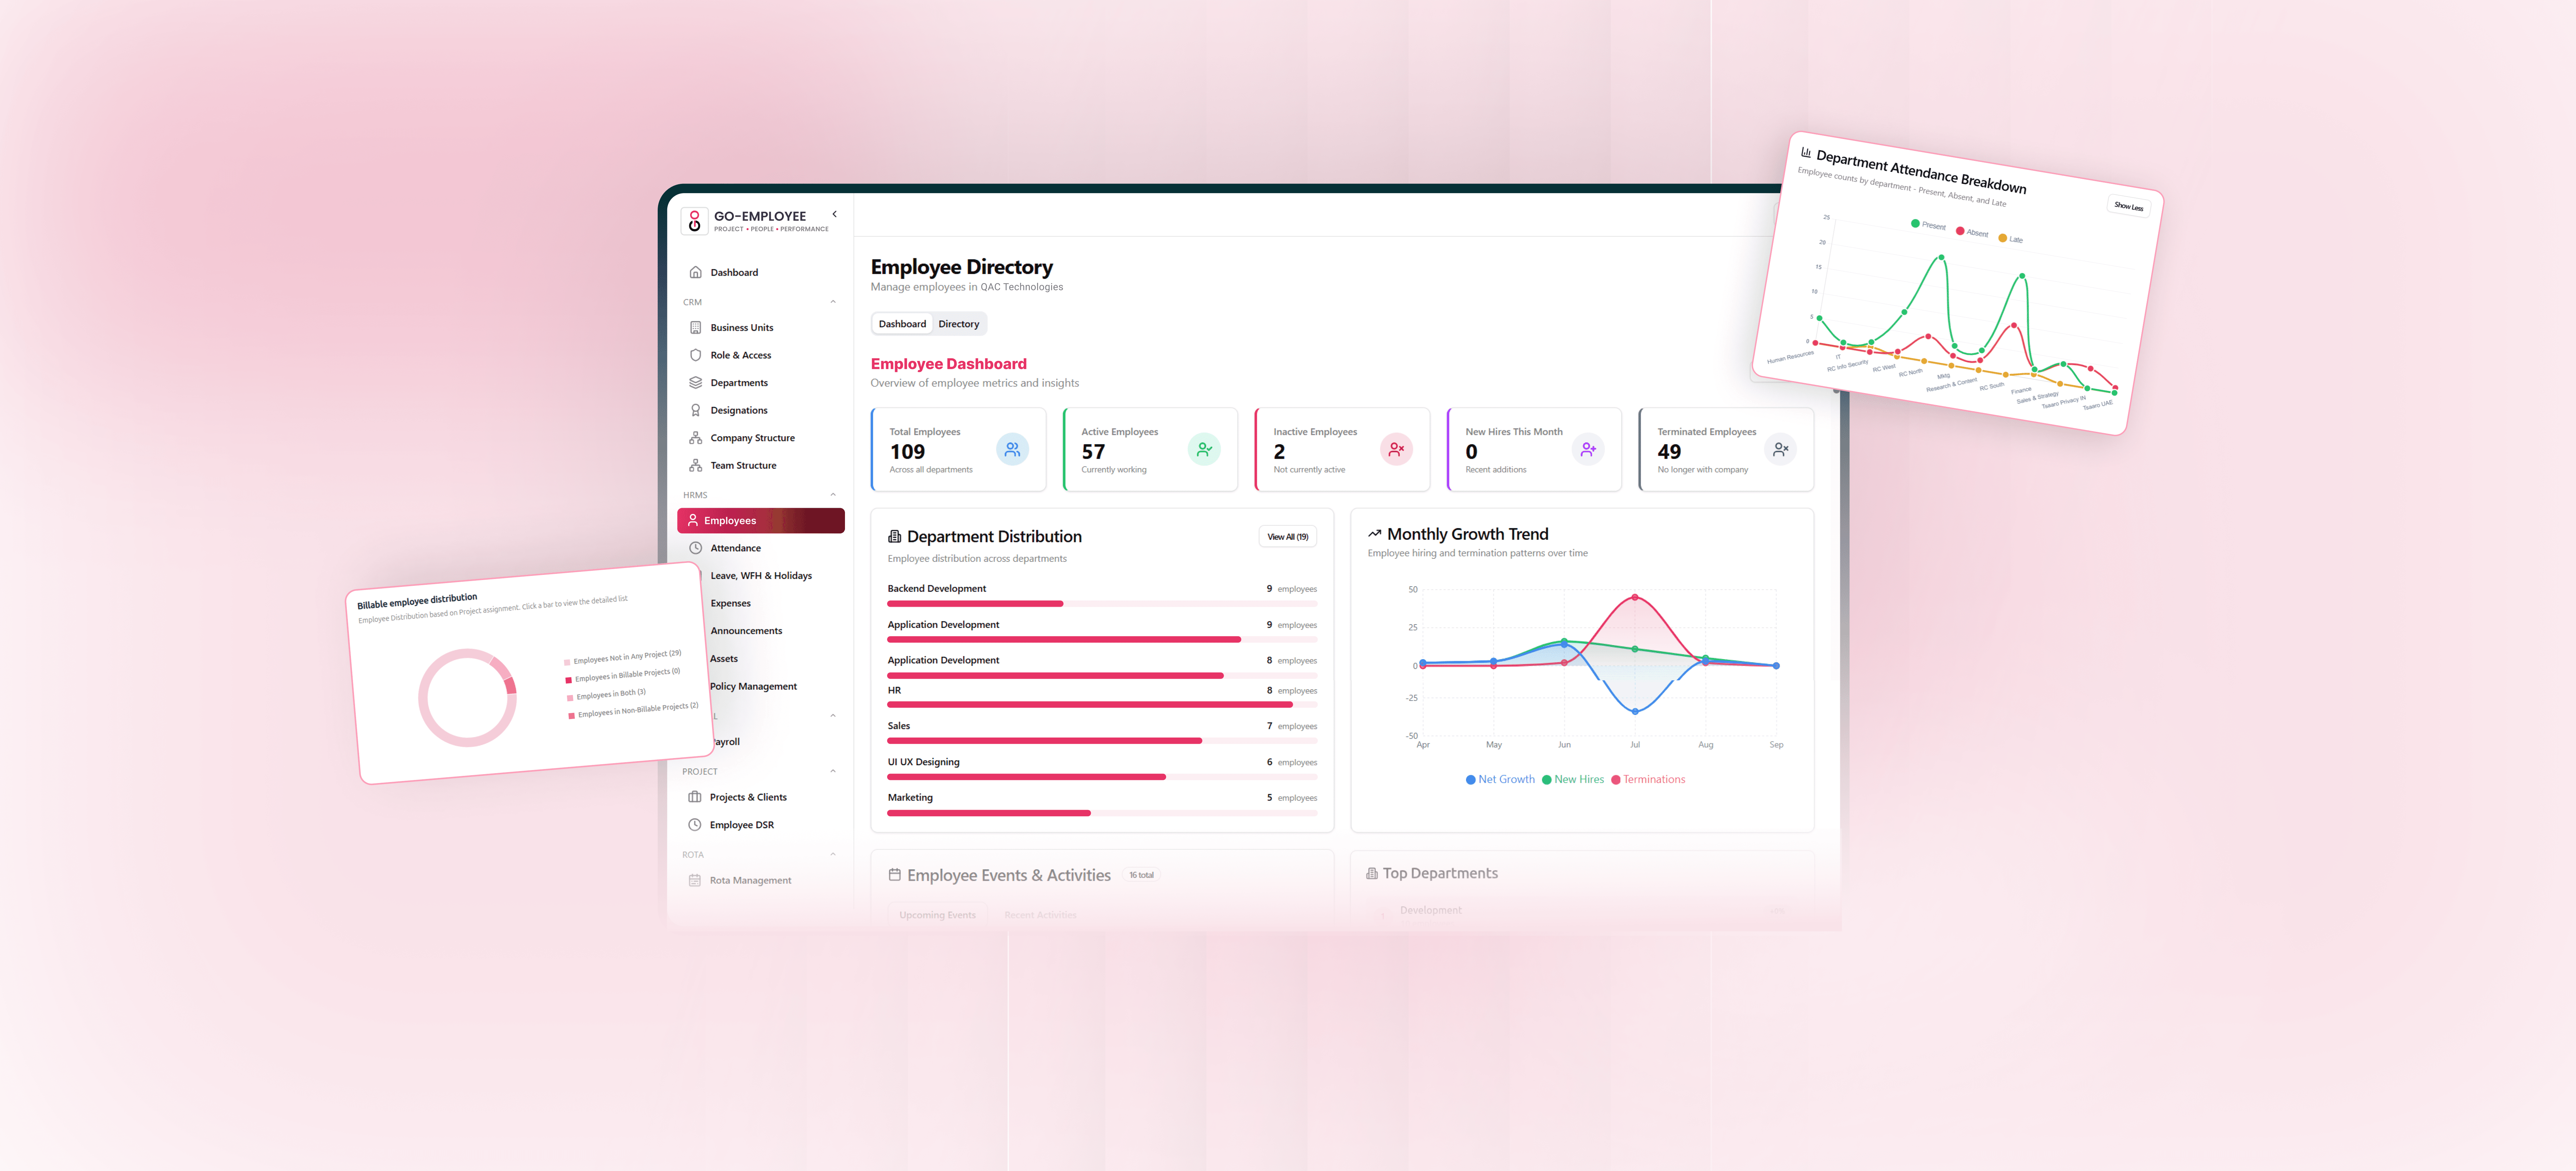Click the Designations badge icon
Screen dimensions: 2576x1171
pyautogui.click(x=695, y=410)
